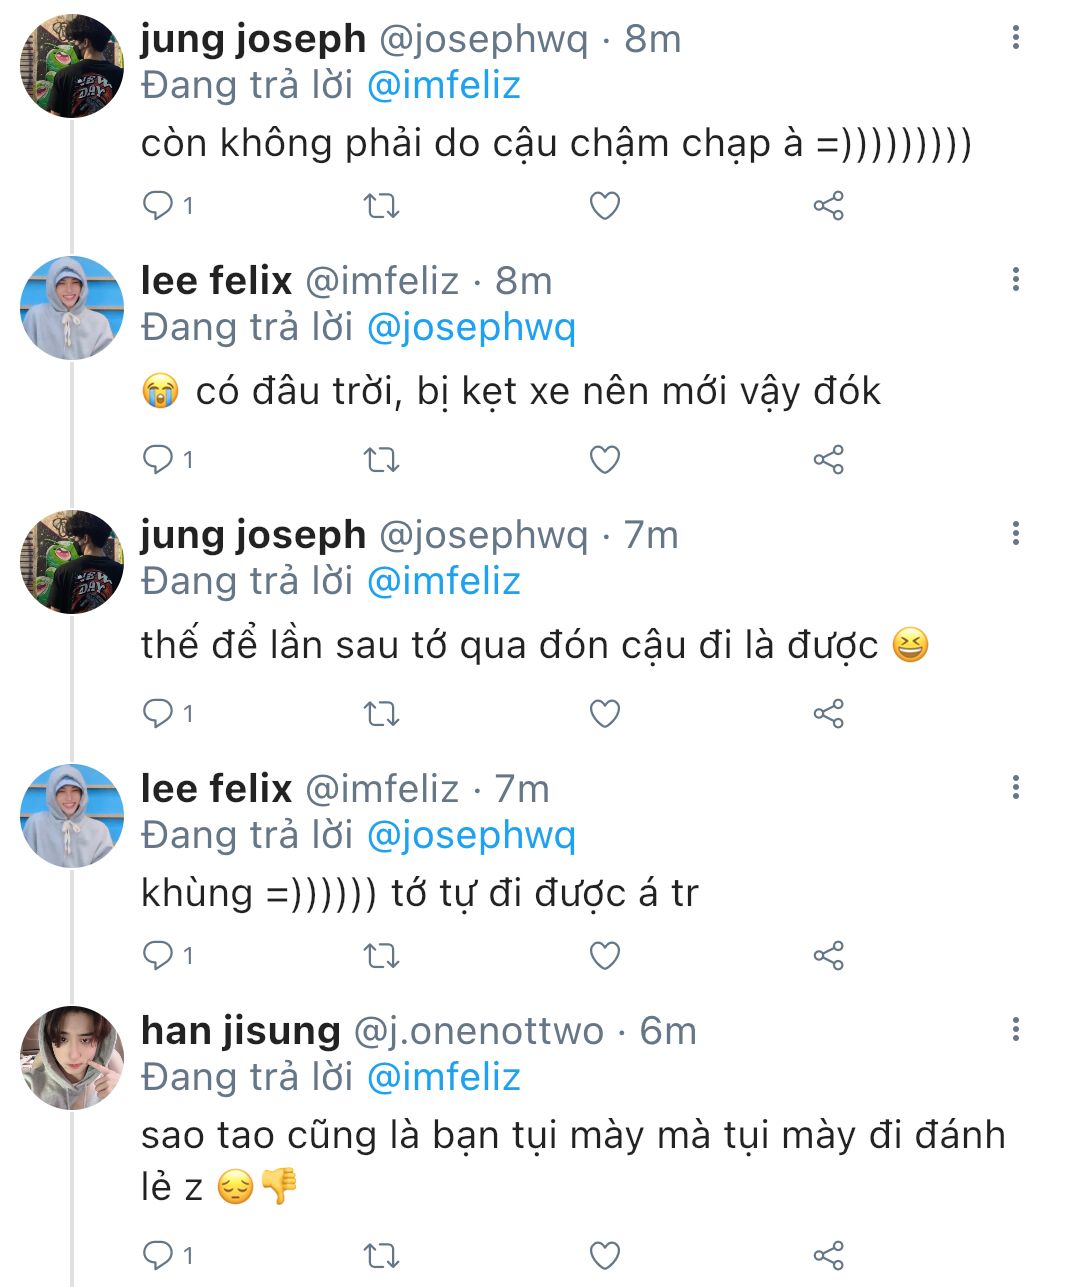Open more options menu on han jisung's tweet
This screenshot has height=1287, width=1070.
click(1015, 1029)
